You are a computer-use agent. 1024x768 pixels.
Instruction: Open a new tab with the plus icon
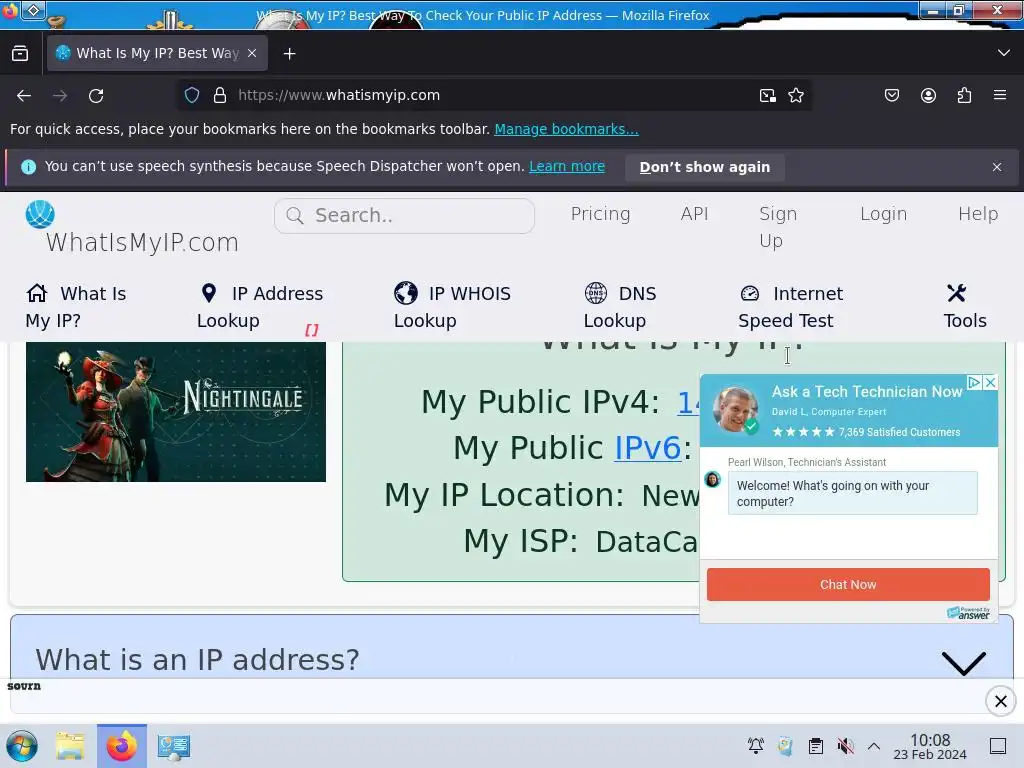point(289,54)
